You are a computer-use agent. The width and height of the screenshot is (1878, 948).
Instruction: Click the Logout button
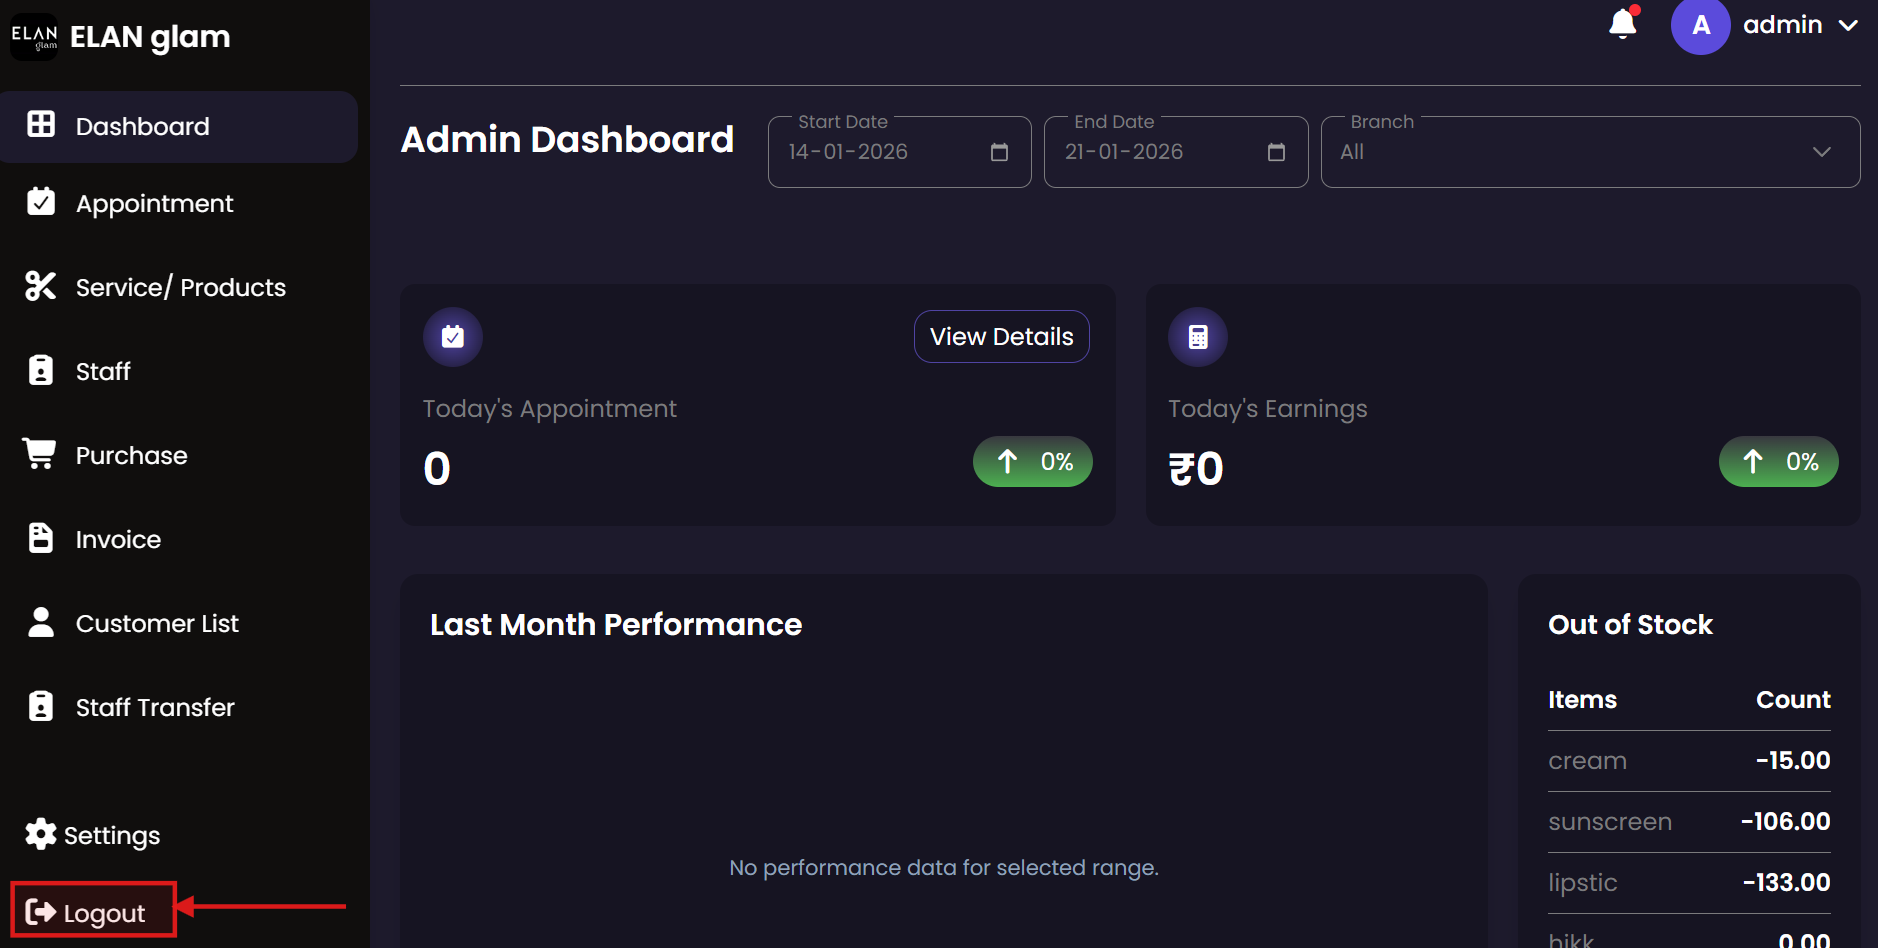click(x=93, y=912)
